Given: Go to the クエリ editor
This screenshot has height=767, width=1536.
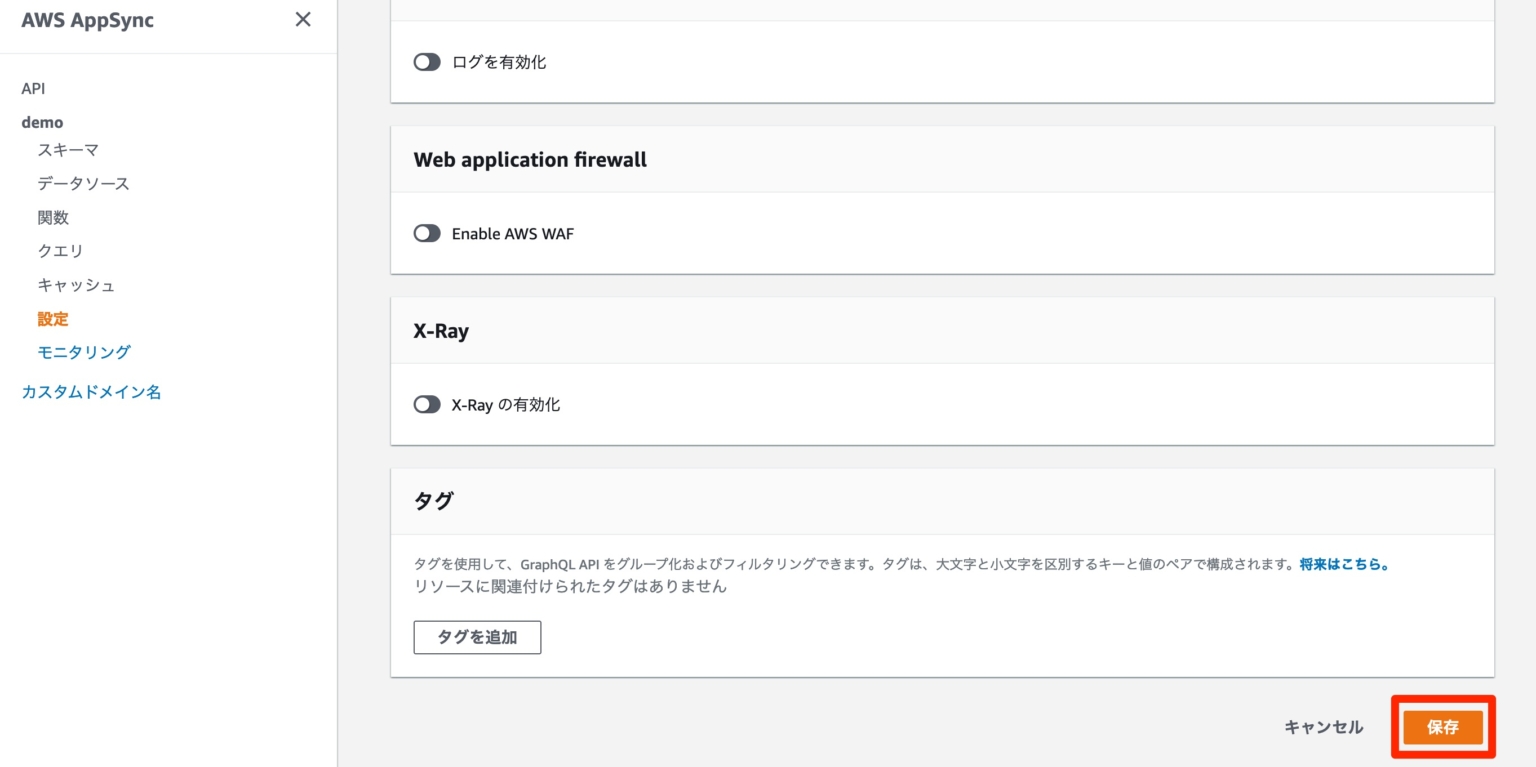Looking at the screenshot, I should pyautogui.click(x=59, y=251).
